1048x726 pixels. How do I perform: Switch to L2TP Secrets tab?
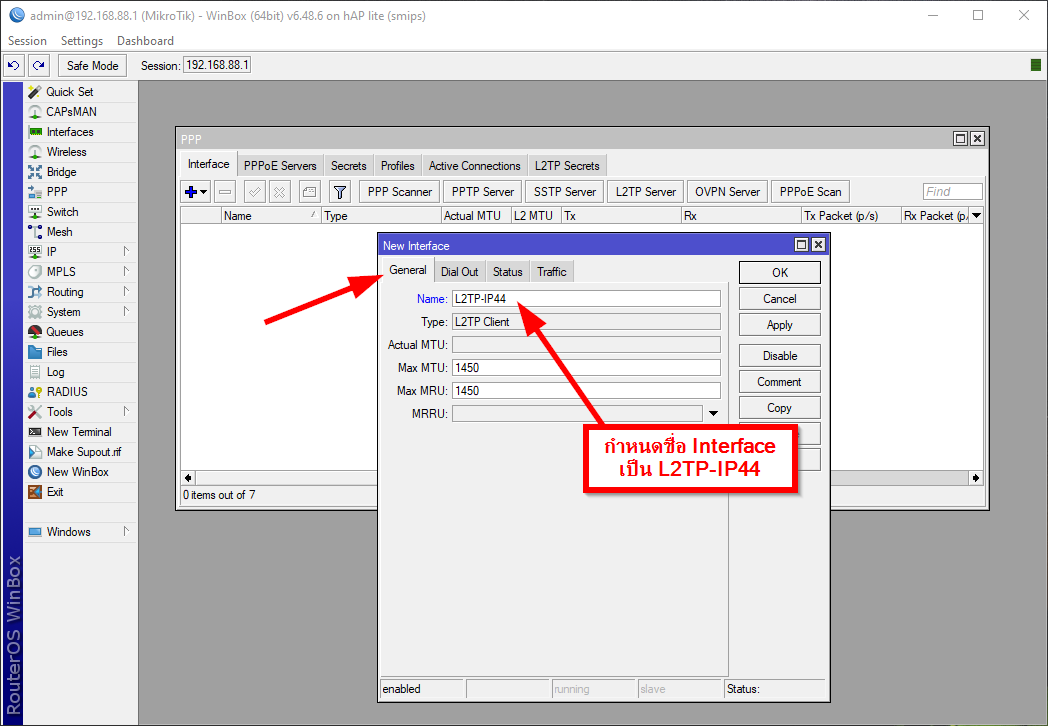(x=567, y=166)
